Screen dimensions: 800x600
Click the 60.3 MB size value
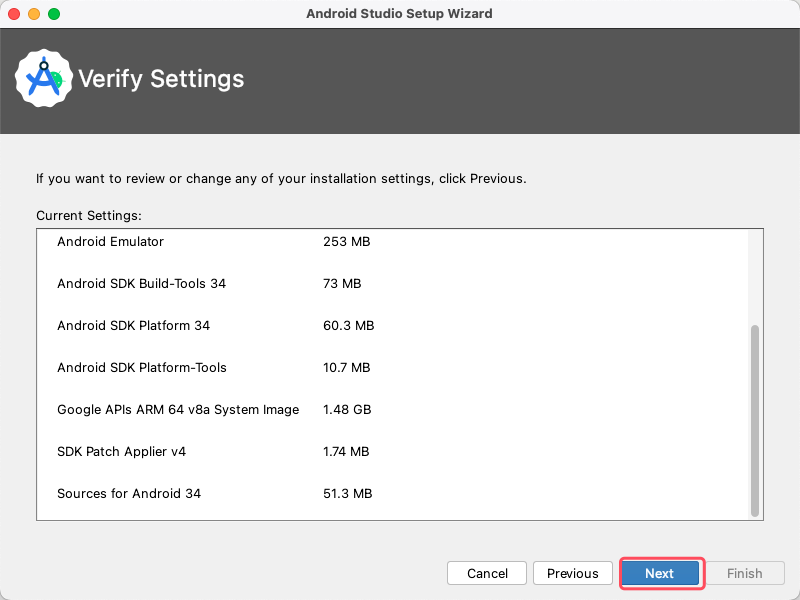[348, 326]
